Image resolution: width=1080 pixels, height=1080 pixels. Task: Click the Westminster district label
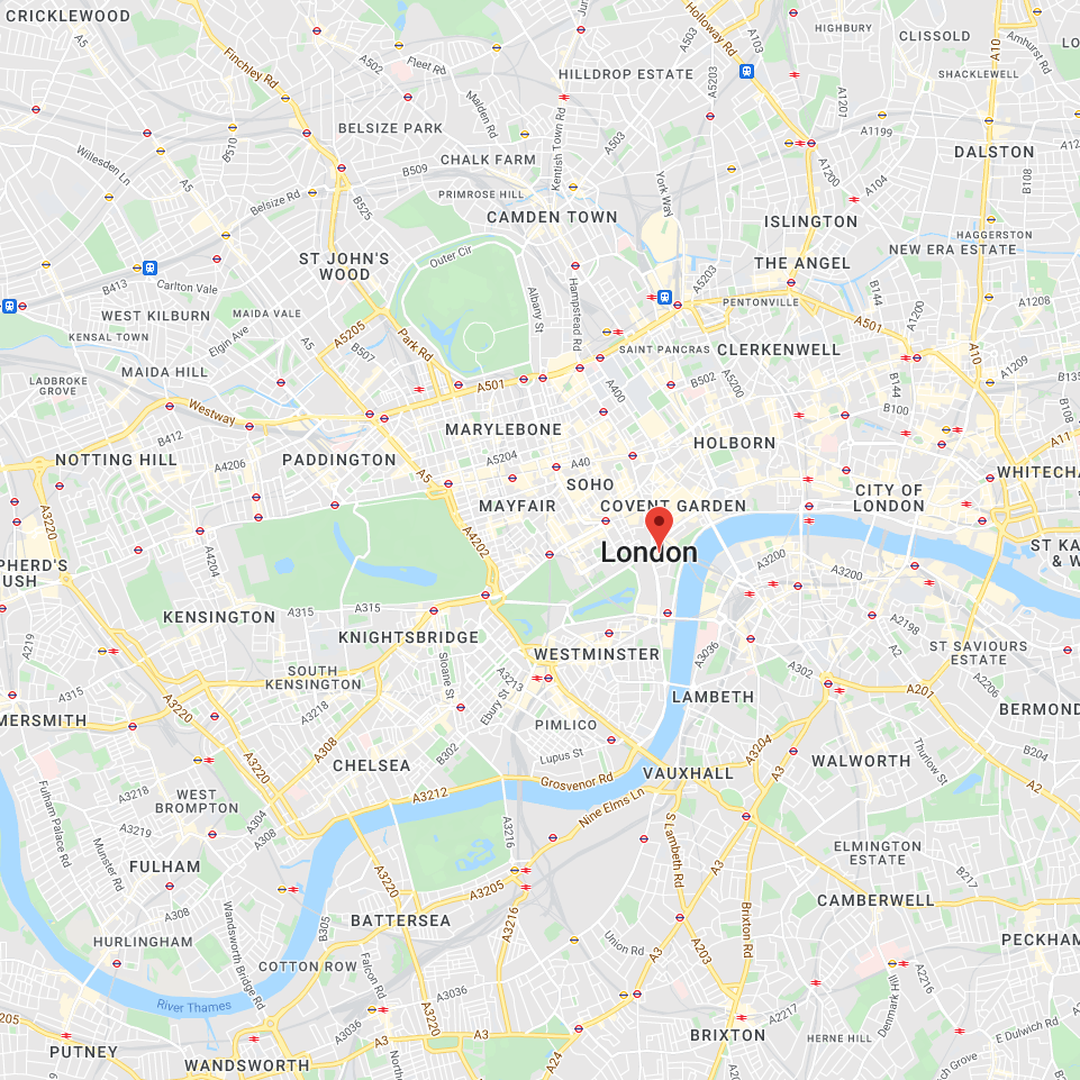(x=596, y=654)
